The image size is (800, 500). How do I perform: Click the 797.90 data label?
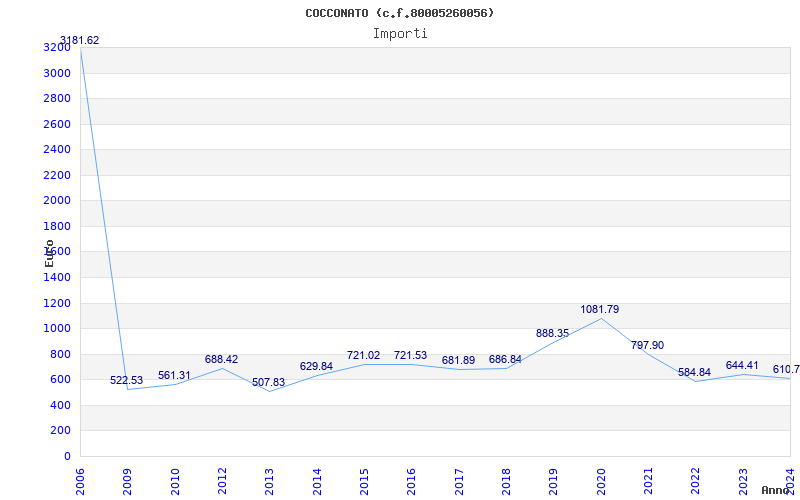pos(647,345)
